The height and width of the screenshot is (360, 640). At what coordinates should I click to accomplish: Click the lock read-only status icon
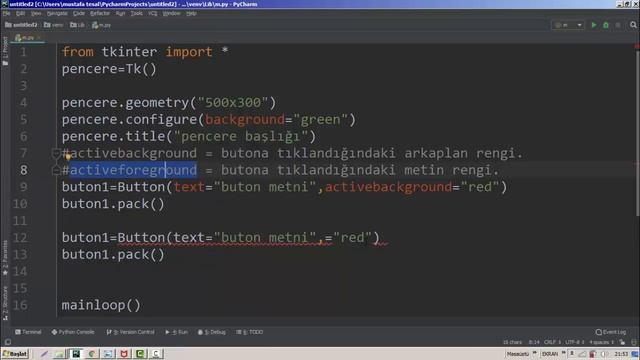point(622,342)
